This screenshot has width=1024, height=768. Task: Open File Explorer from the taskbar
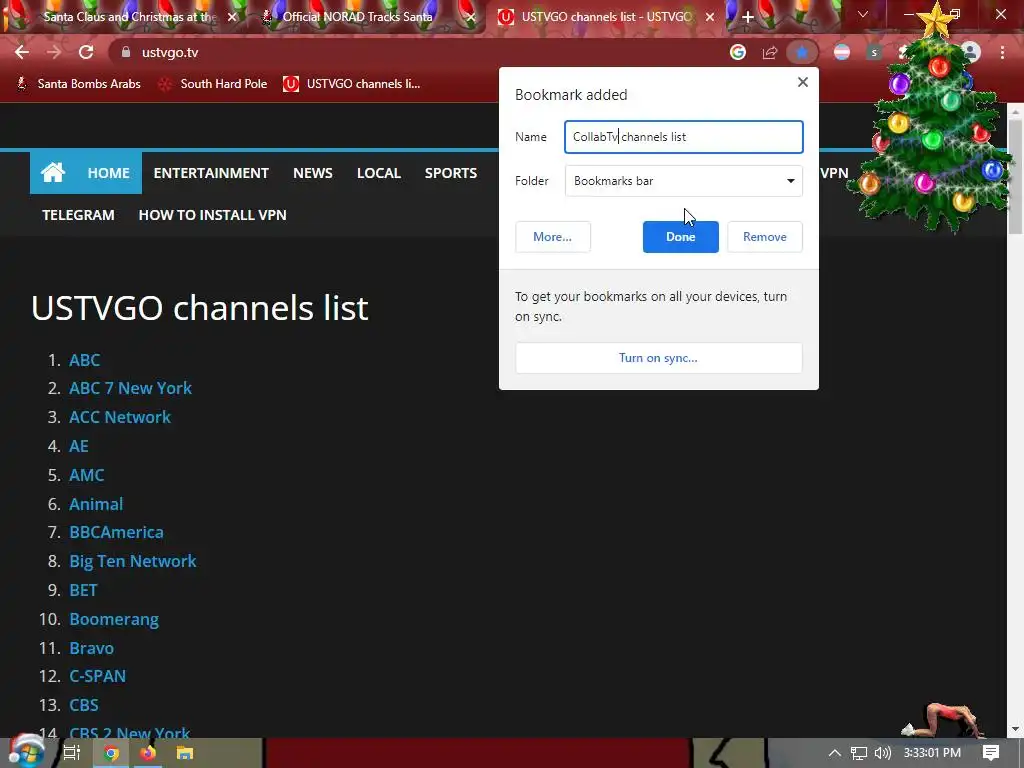coord(185,753)
